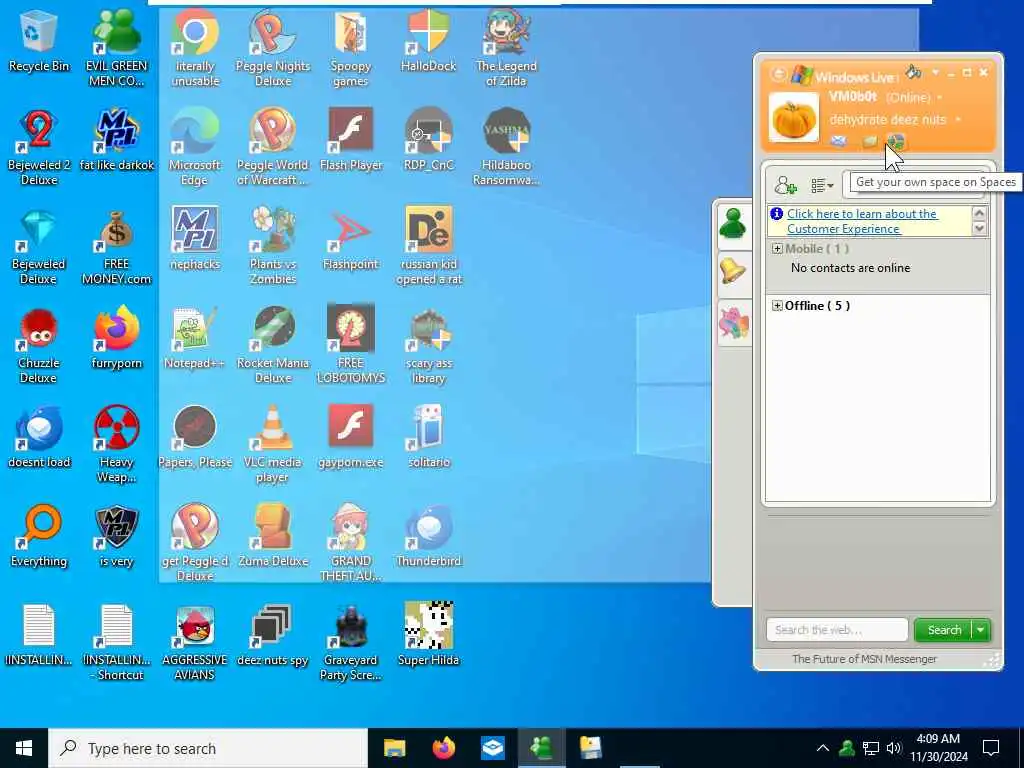Select the Everything search shortcut

[39, 536]
